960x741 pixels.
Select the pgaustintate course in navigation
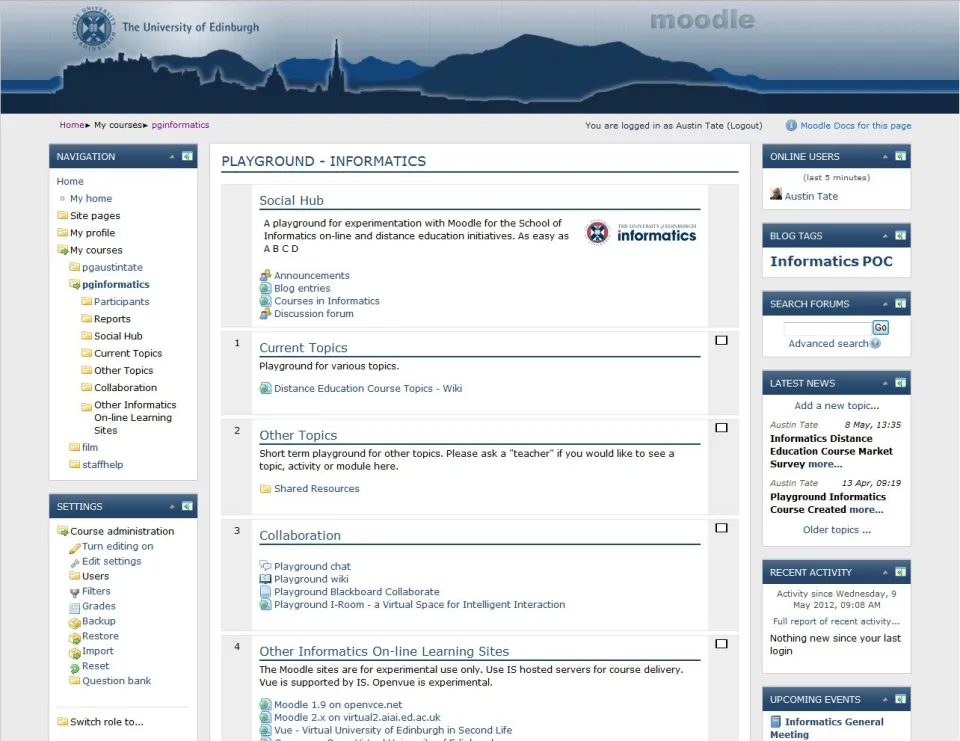pyautogui.click(x=112, y=267)
